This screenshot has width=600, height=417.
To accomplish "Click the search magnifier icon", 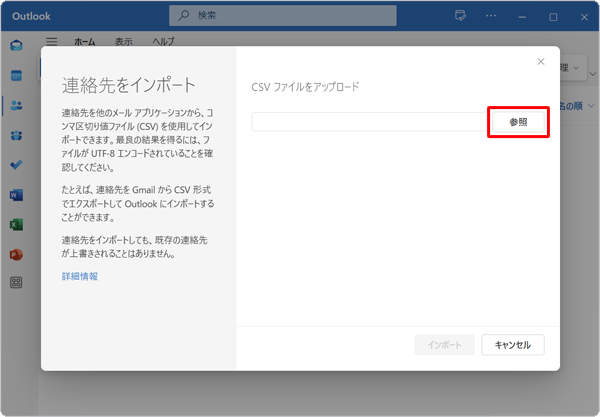I will [x=184, y=15].
